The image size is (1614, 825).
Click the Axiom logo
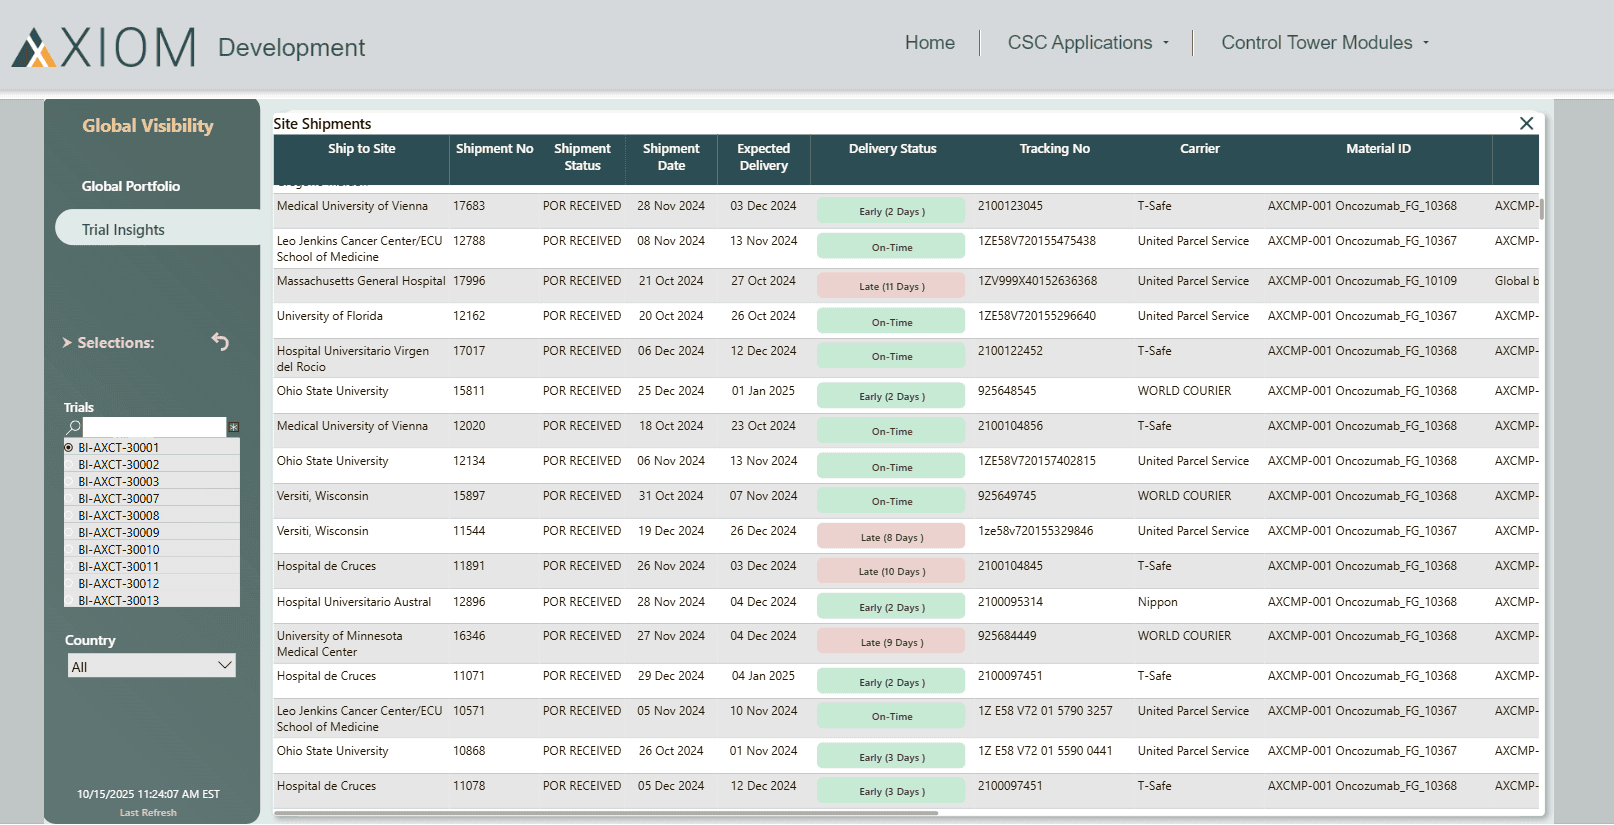click(x=104, y=47)
